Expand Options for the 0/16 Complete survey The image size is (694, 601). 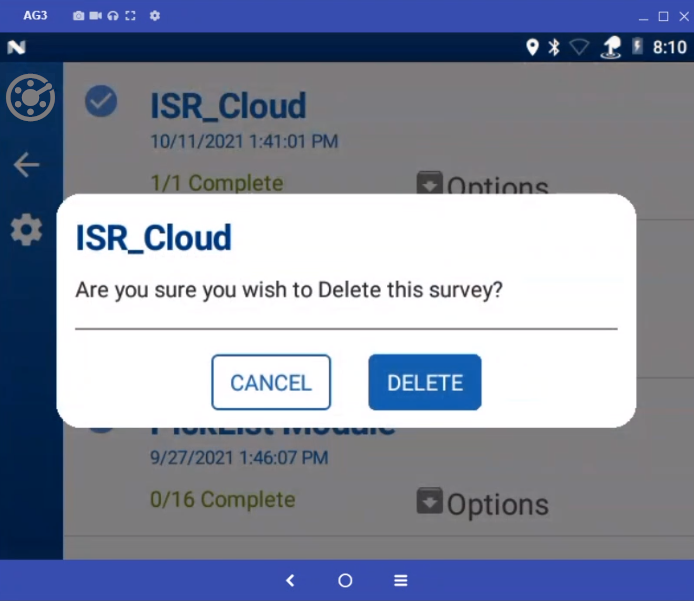click(482, 503)
